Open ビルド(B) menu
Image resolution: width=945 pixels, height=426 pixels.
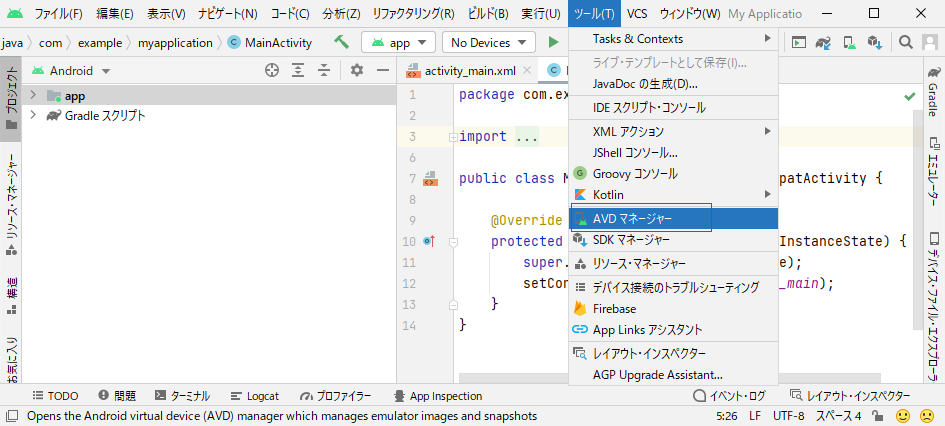point(488,13)
